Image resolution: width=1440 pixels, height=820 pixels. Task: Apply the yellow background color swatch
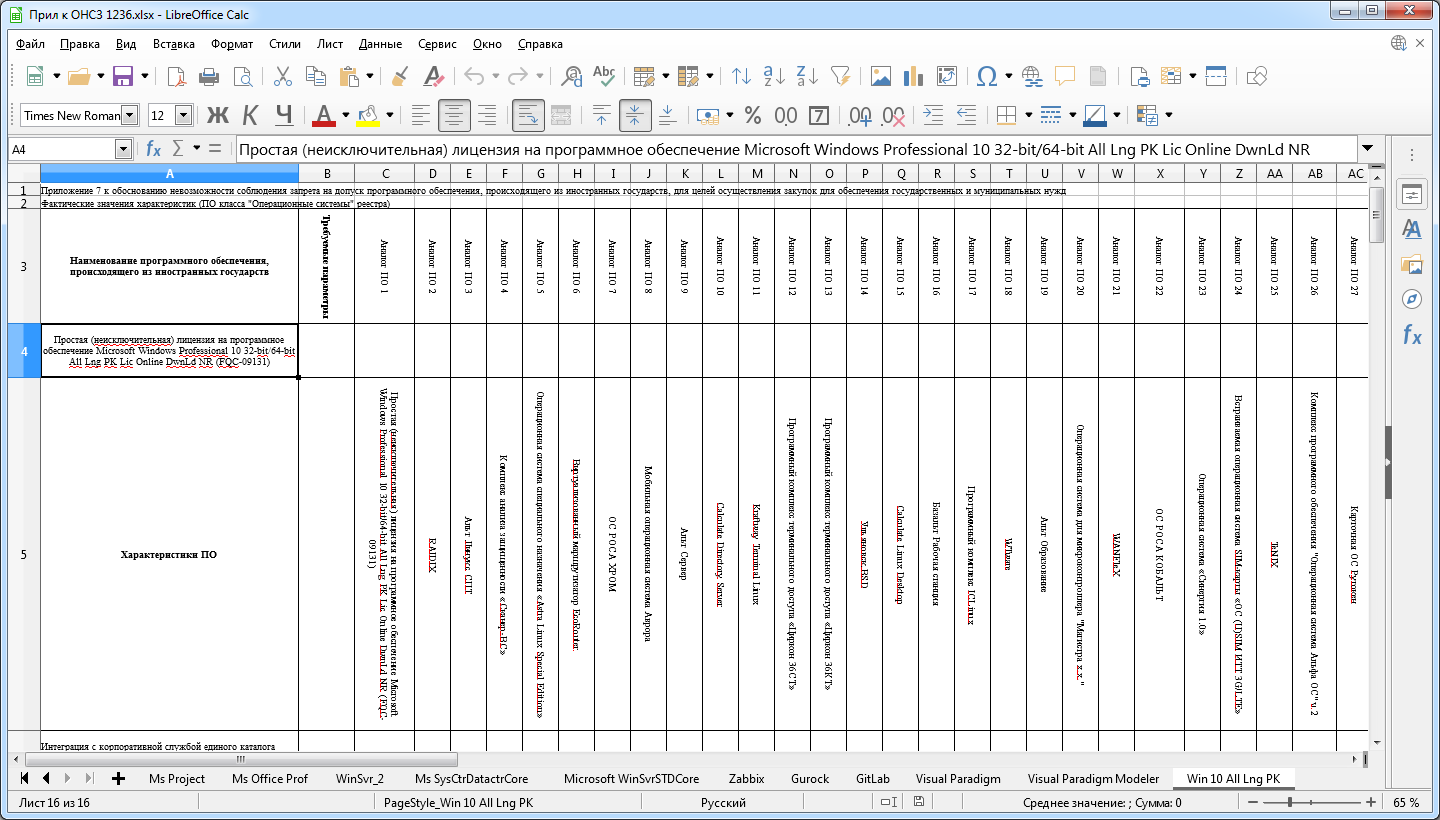point(368,115)
